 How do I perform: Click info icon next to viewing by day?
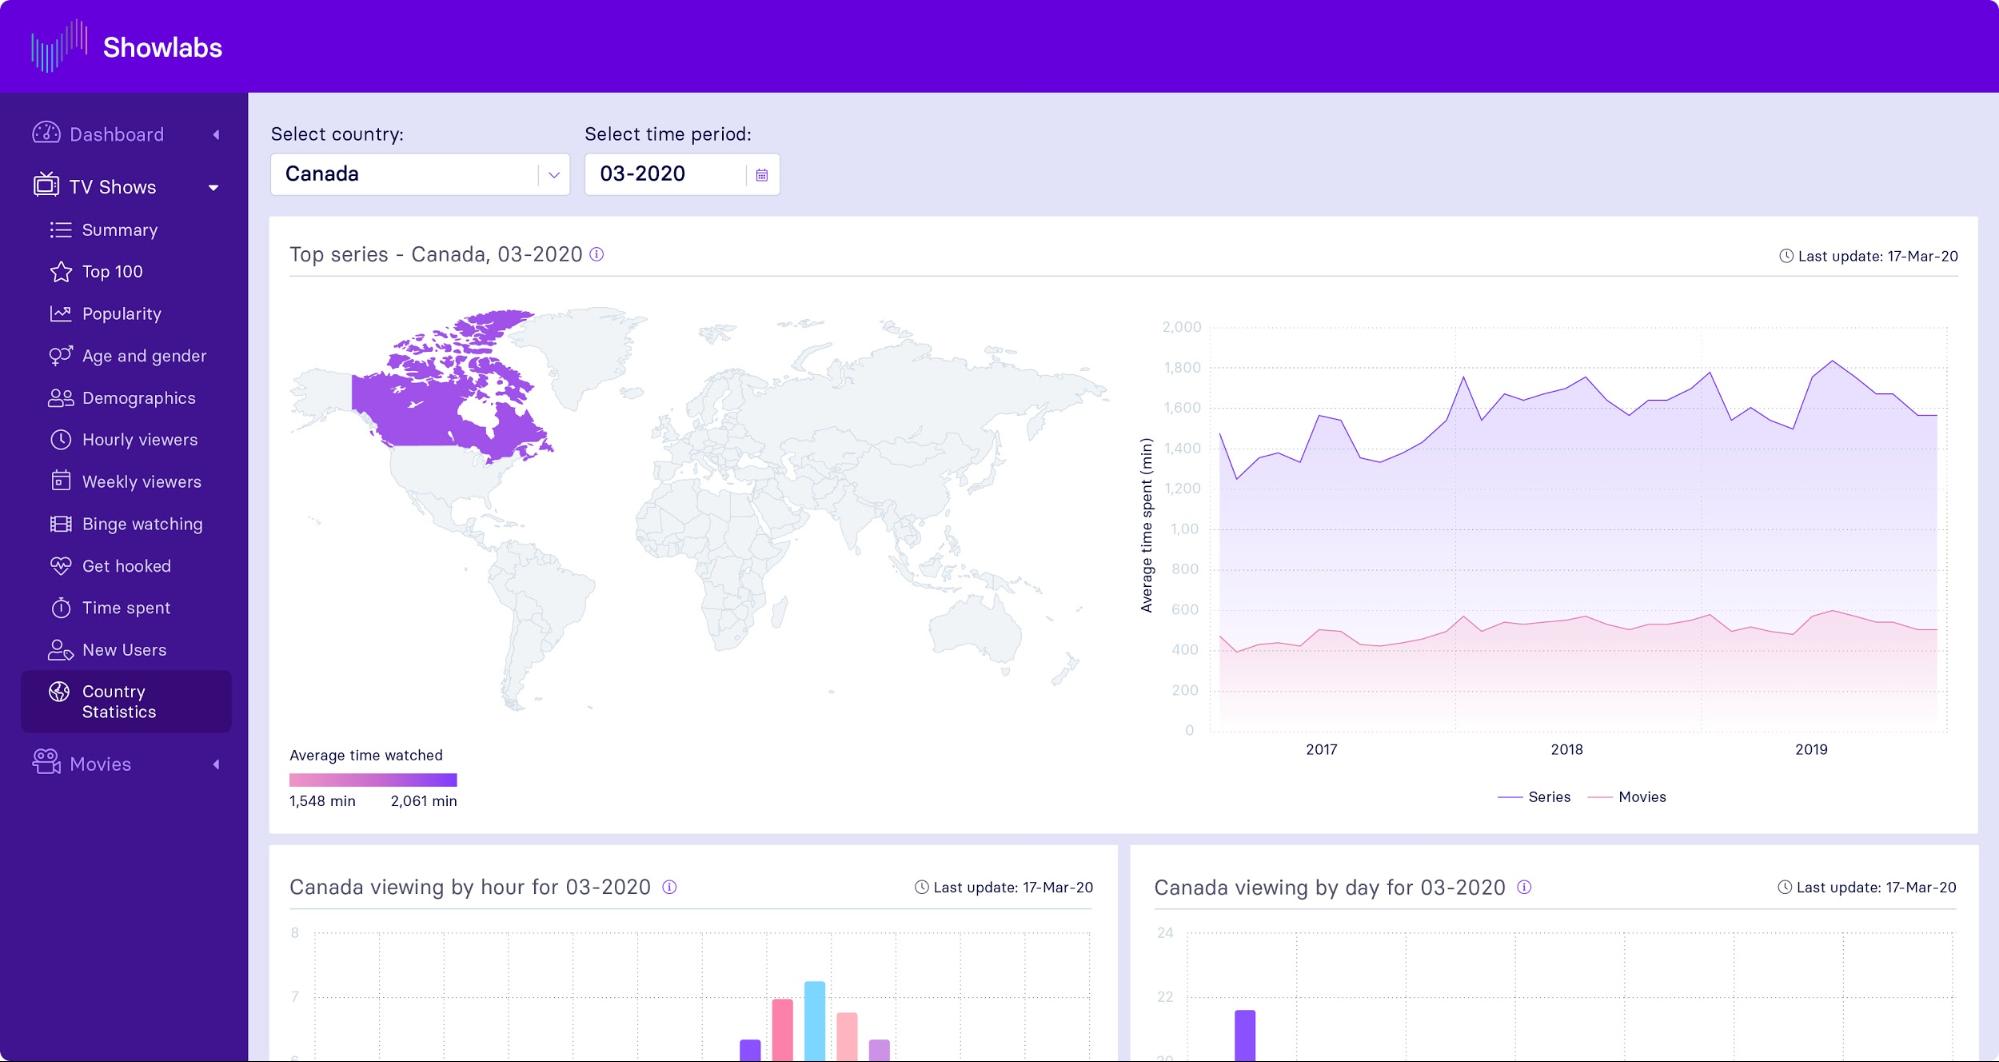[1524, 887]
